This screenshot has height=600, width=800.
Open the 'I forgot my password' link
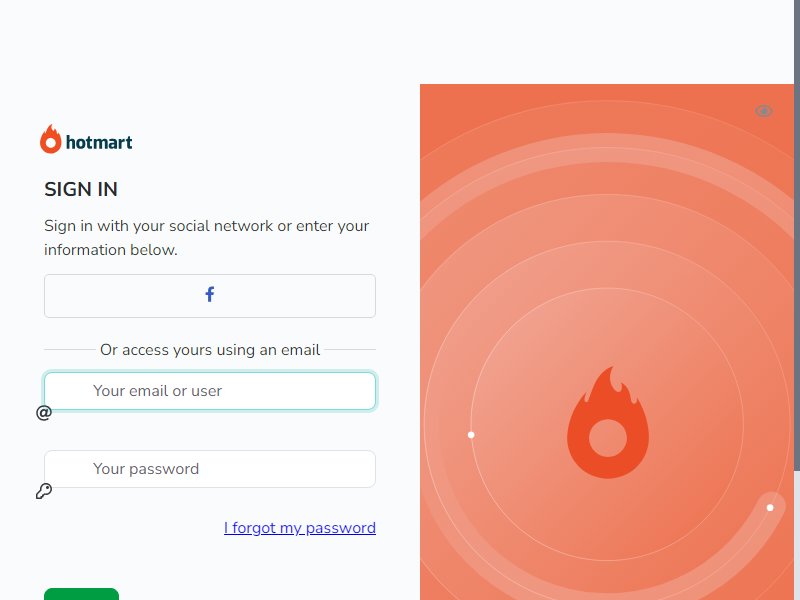click(300, 528)
